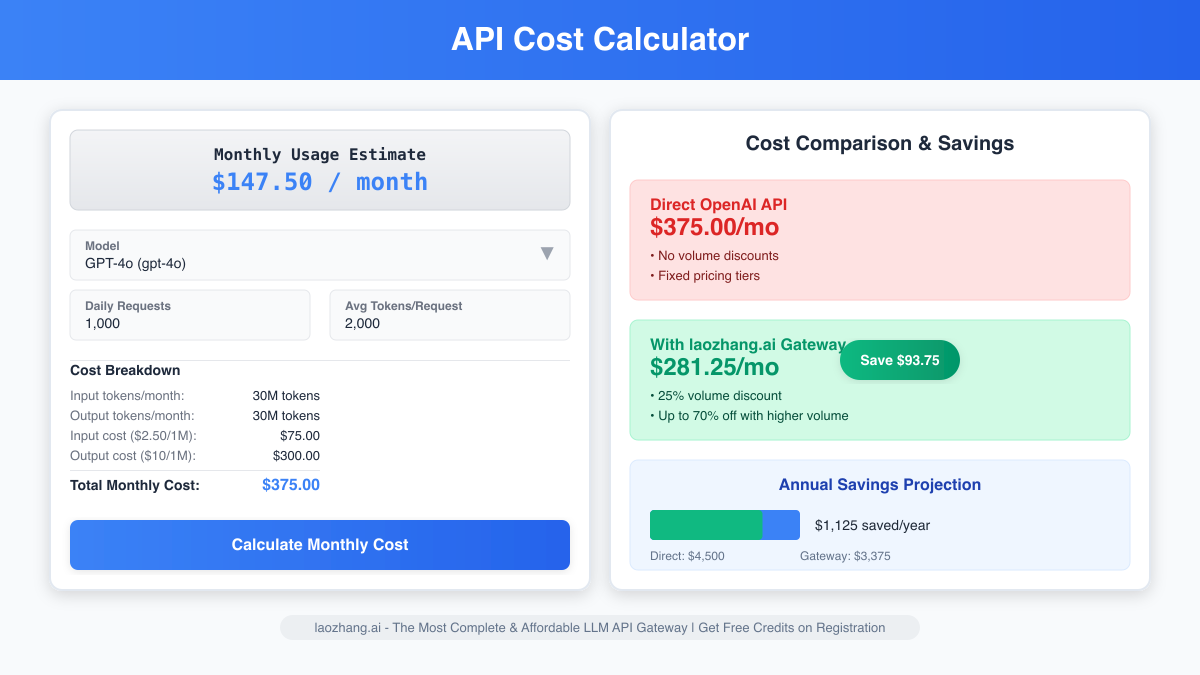Click the Model dropdown arrow

pos(547,254)
